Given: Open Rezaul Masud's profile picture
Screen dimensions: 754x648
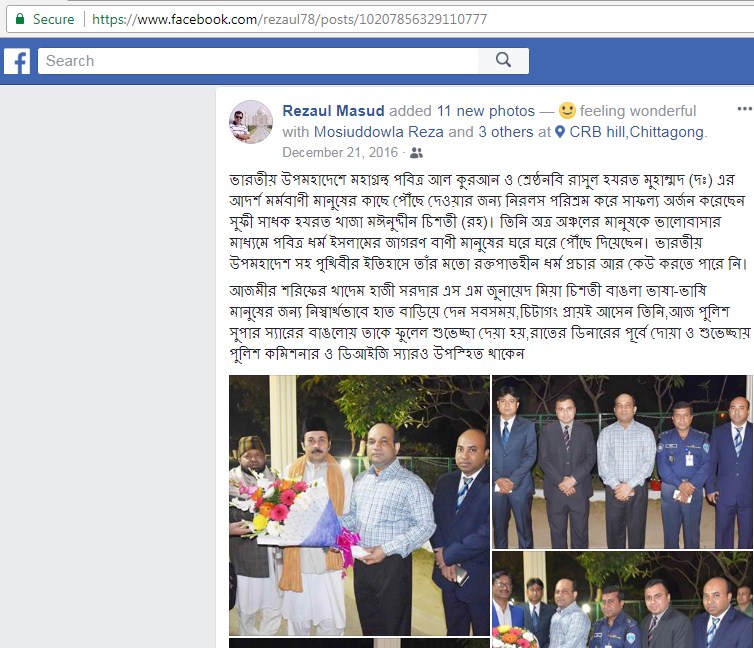Looking at the screenshot, I should (251, 122).
